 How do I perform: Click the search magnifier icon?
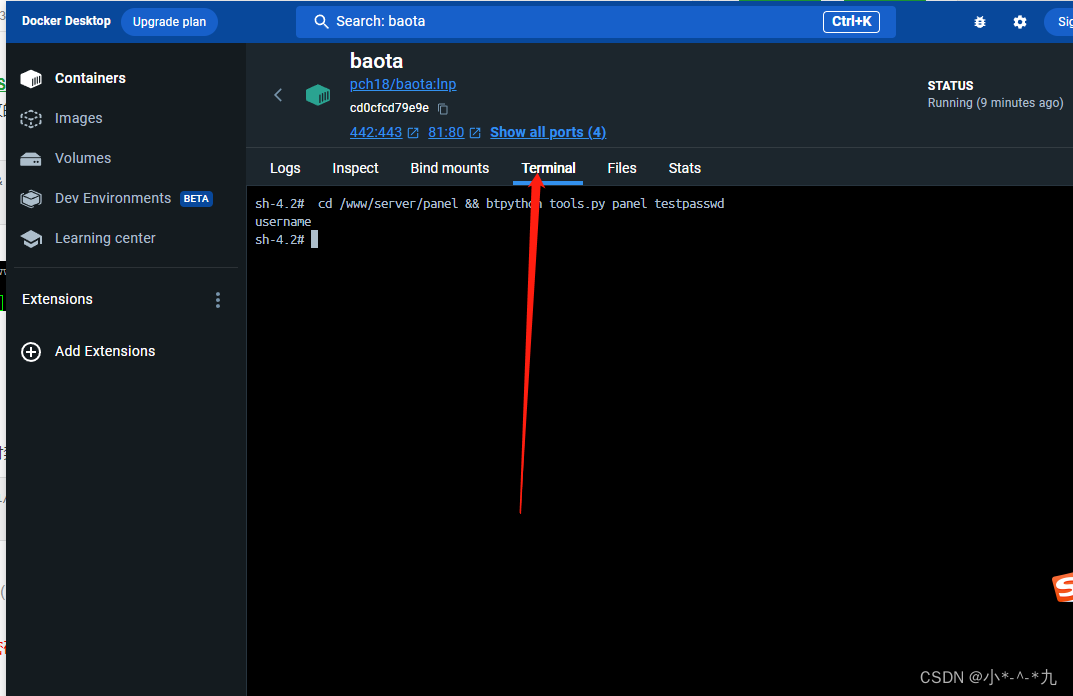[x=321, y=22]
